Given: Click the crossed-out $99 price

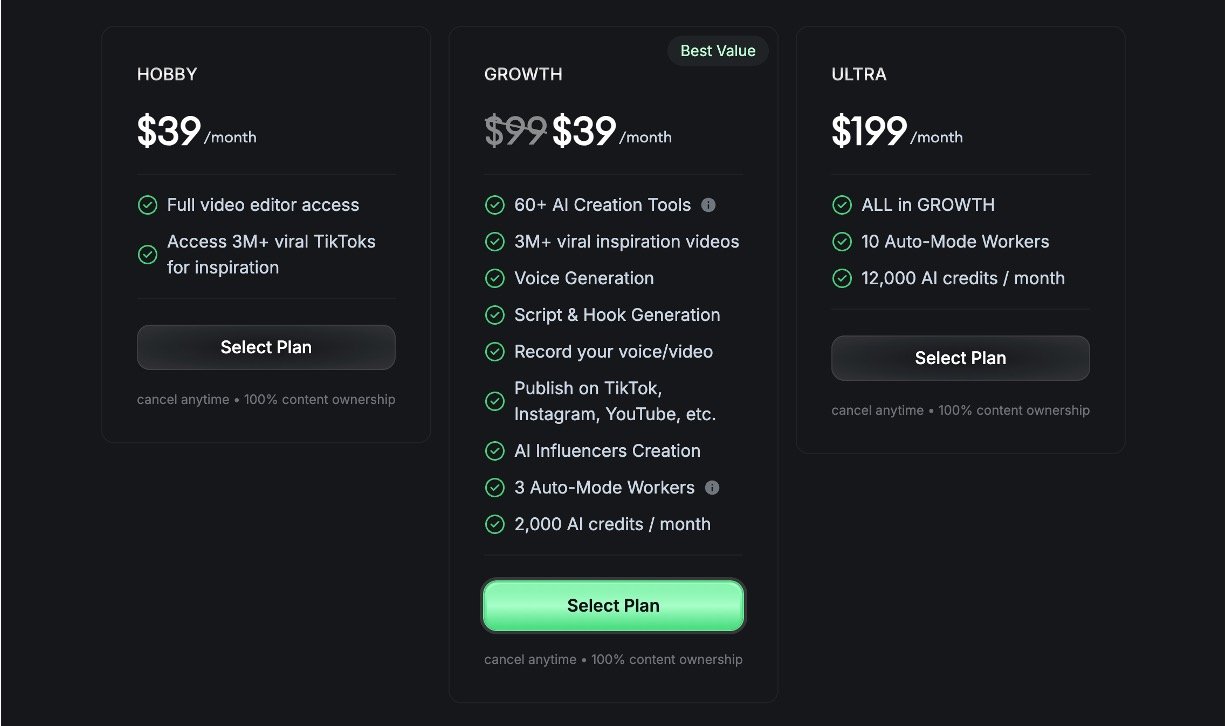Looking at the screenshot, I should coord(515,132).
